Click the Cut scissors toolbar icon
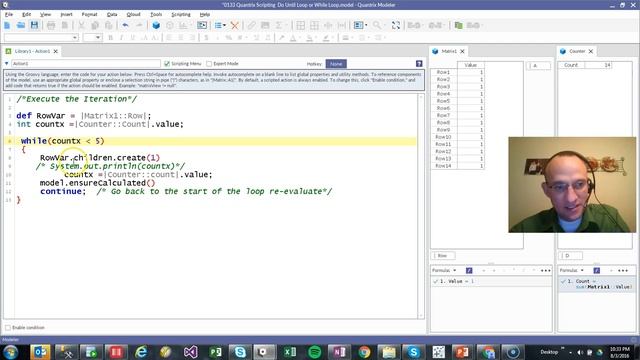Viewport: 640px width, 360px height. tap(81, 25)
